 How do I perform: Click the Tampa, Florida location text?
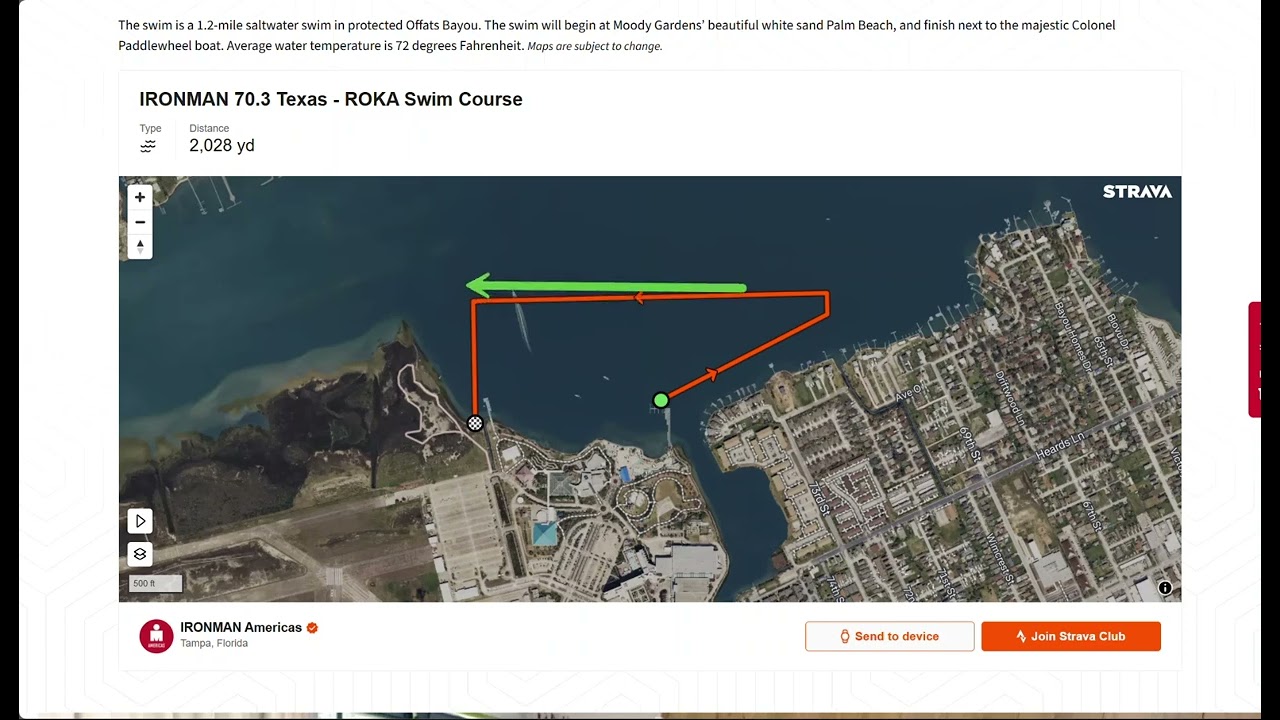214,643
